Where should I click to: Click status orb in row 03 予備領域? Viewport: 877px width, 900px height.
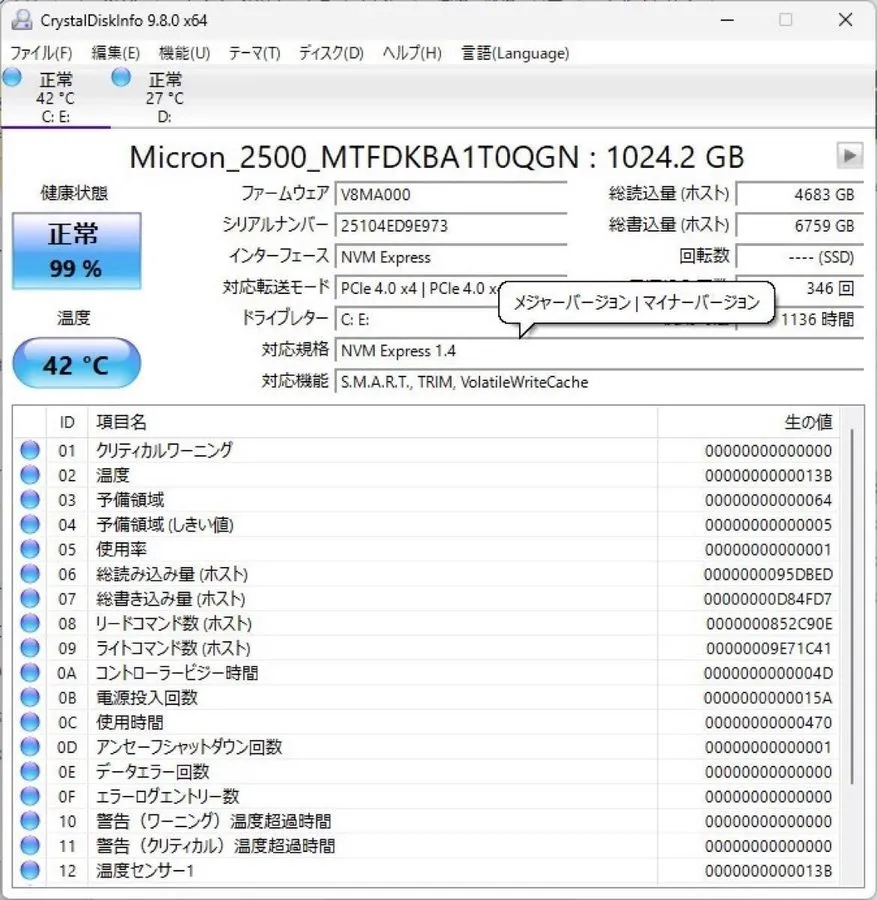(x=30, y=499)
